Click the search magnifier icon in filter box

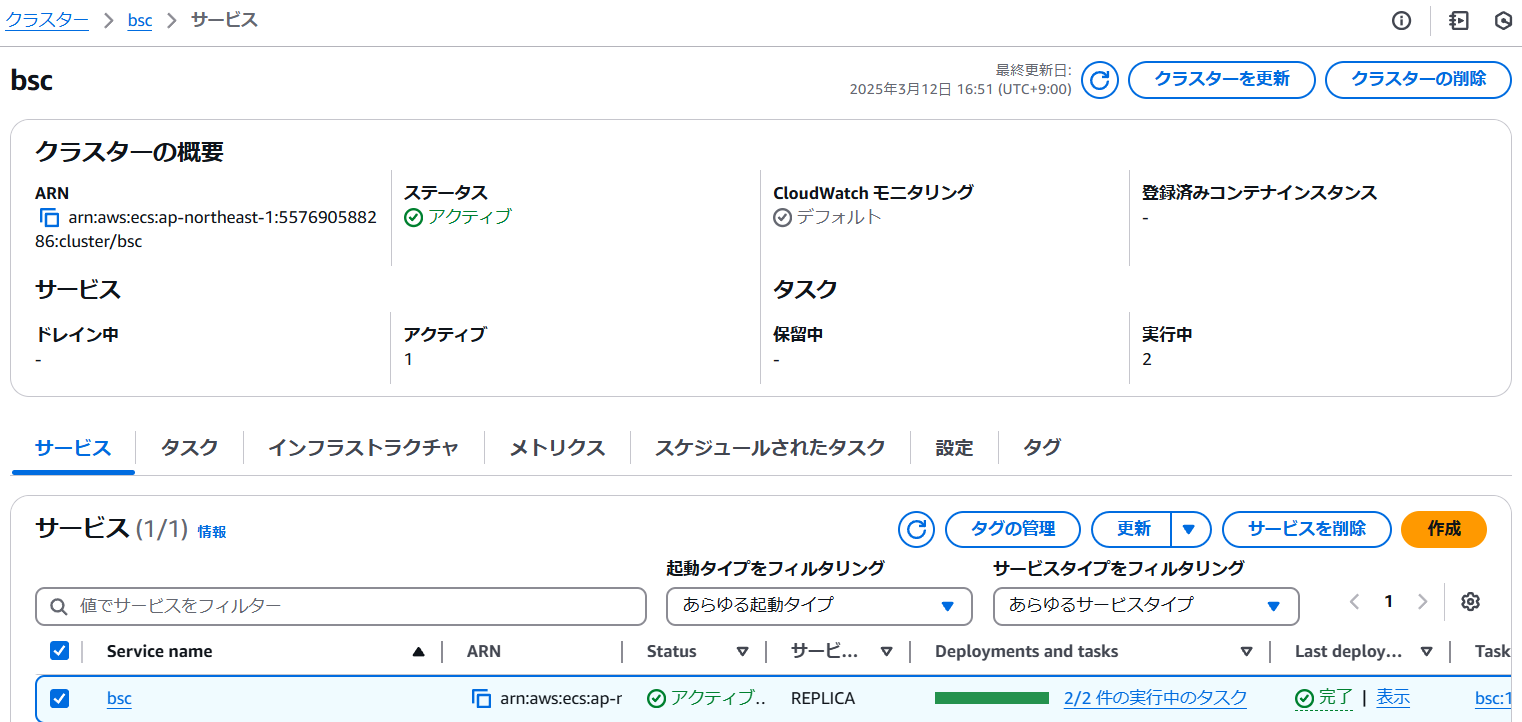[x=60, y=606]
